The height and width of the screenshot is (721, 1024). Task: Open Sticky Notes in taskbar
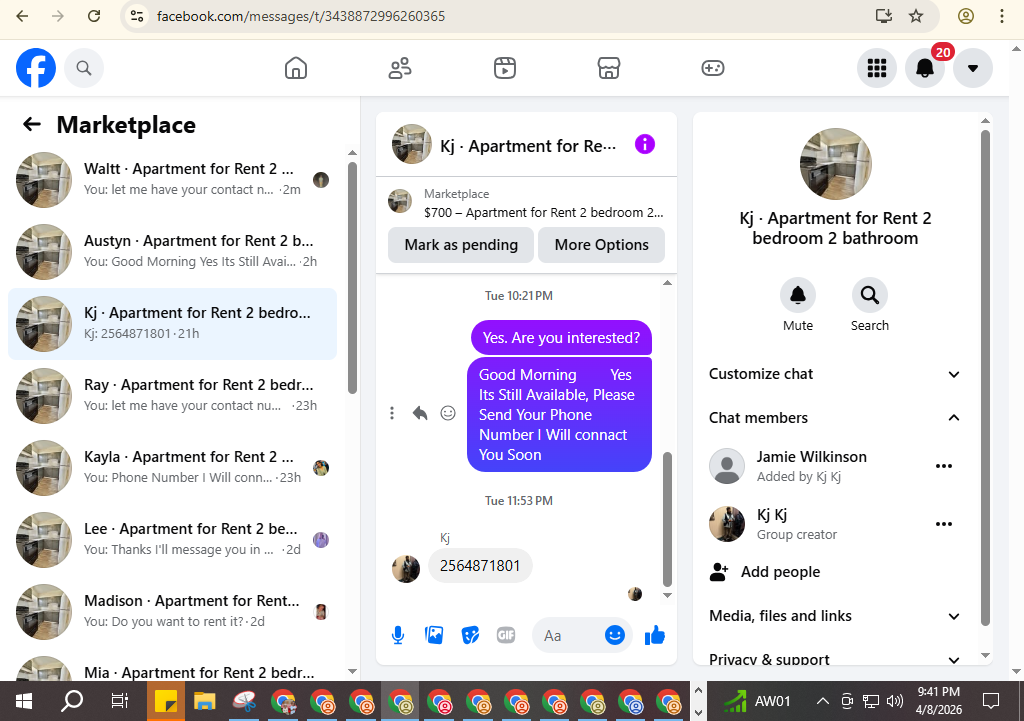[166, 701]
